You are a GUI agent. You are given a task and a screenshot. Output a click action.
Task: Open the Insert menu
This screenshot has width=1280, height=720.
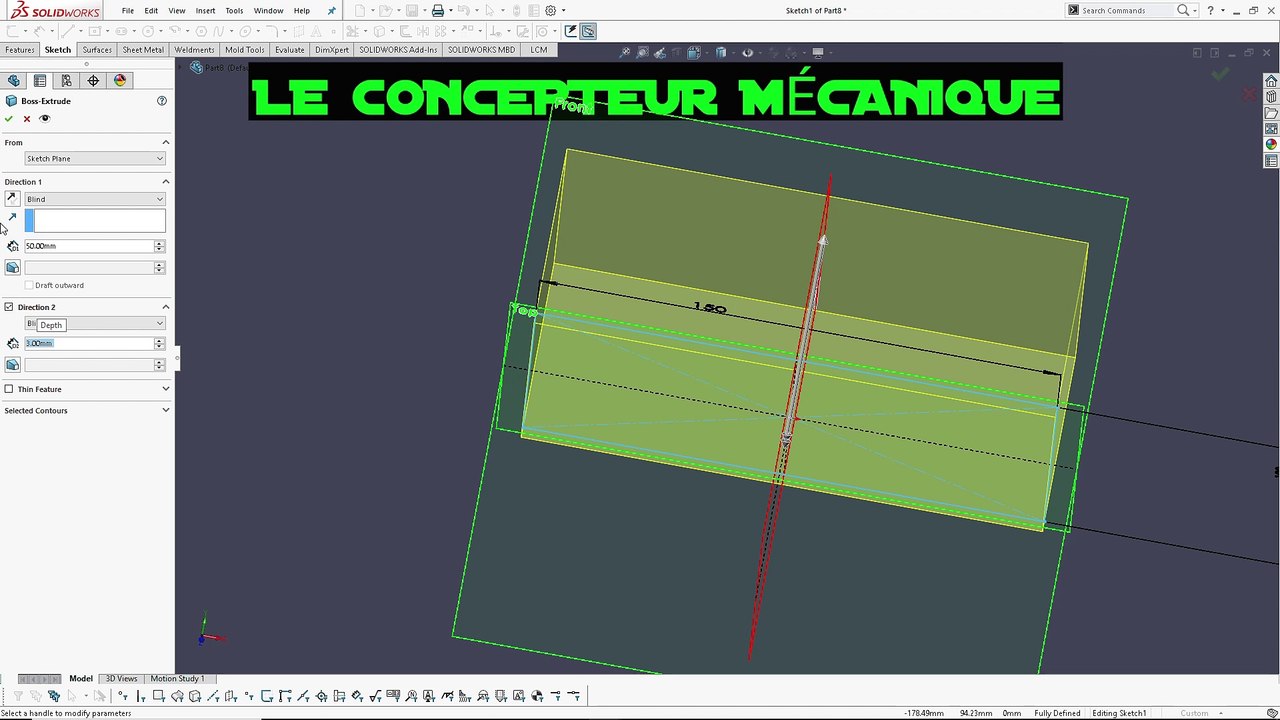pos(205,11)
